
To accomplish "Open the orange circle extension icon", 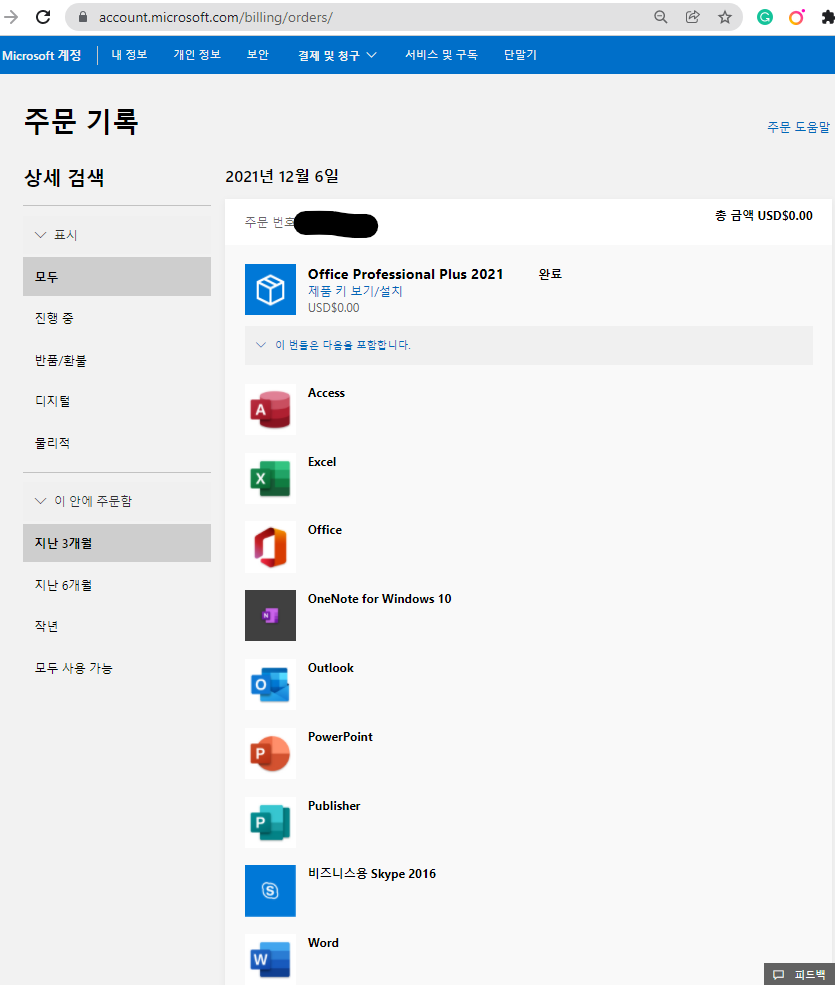I will (797, 17).
